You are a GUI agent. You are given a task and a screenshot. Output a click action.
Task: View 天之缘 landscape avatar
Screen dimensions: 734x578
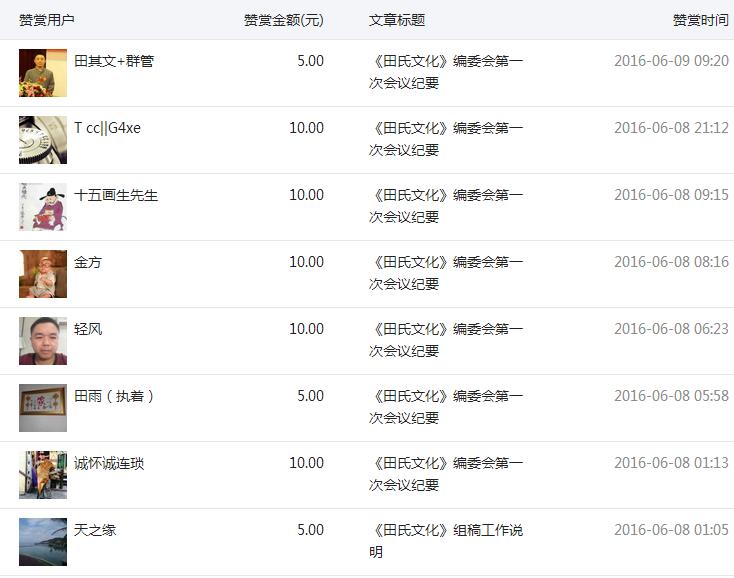click(43, 541)
